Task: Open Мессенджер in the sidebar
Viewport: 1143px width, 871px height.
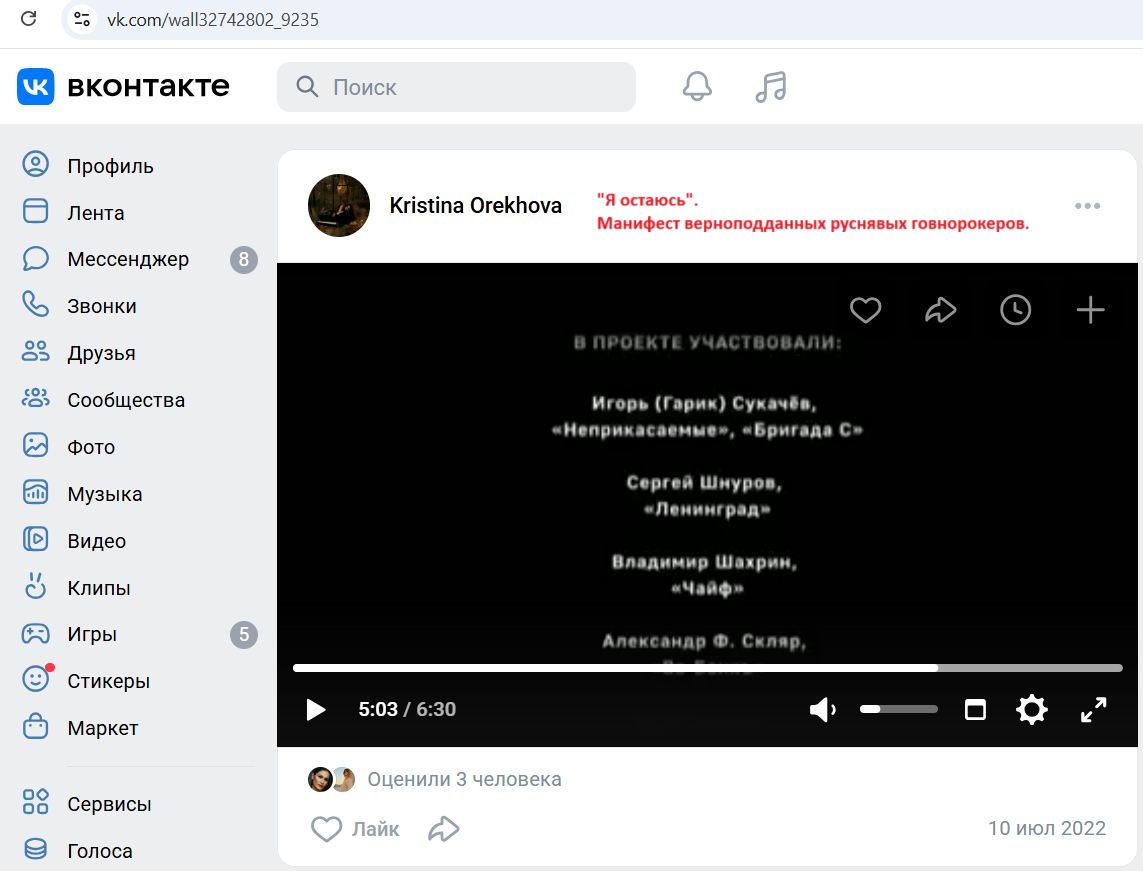Action: click(127, 260)
